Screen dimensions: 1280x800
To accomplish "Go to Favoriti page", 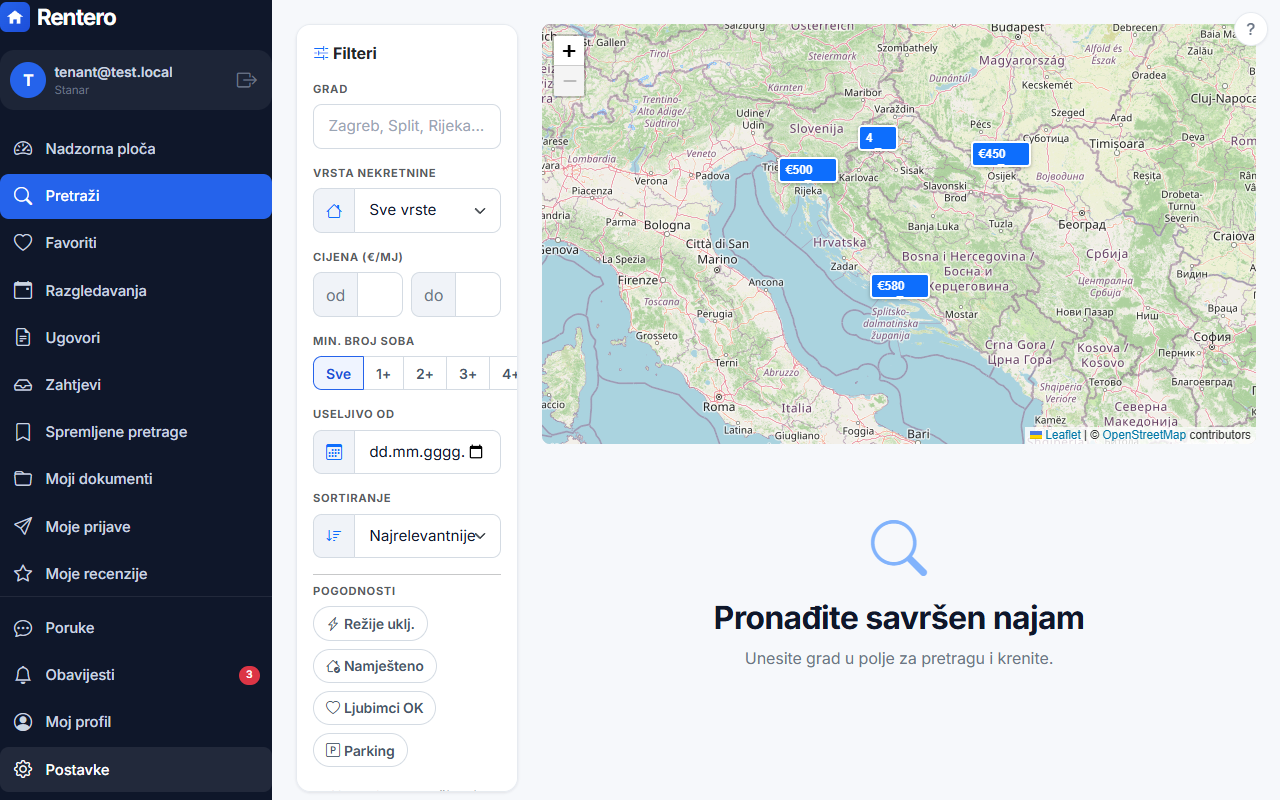I will click(x=136, y=243).
